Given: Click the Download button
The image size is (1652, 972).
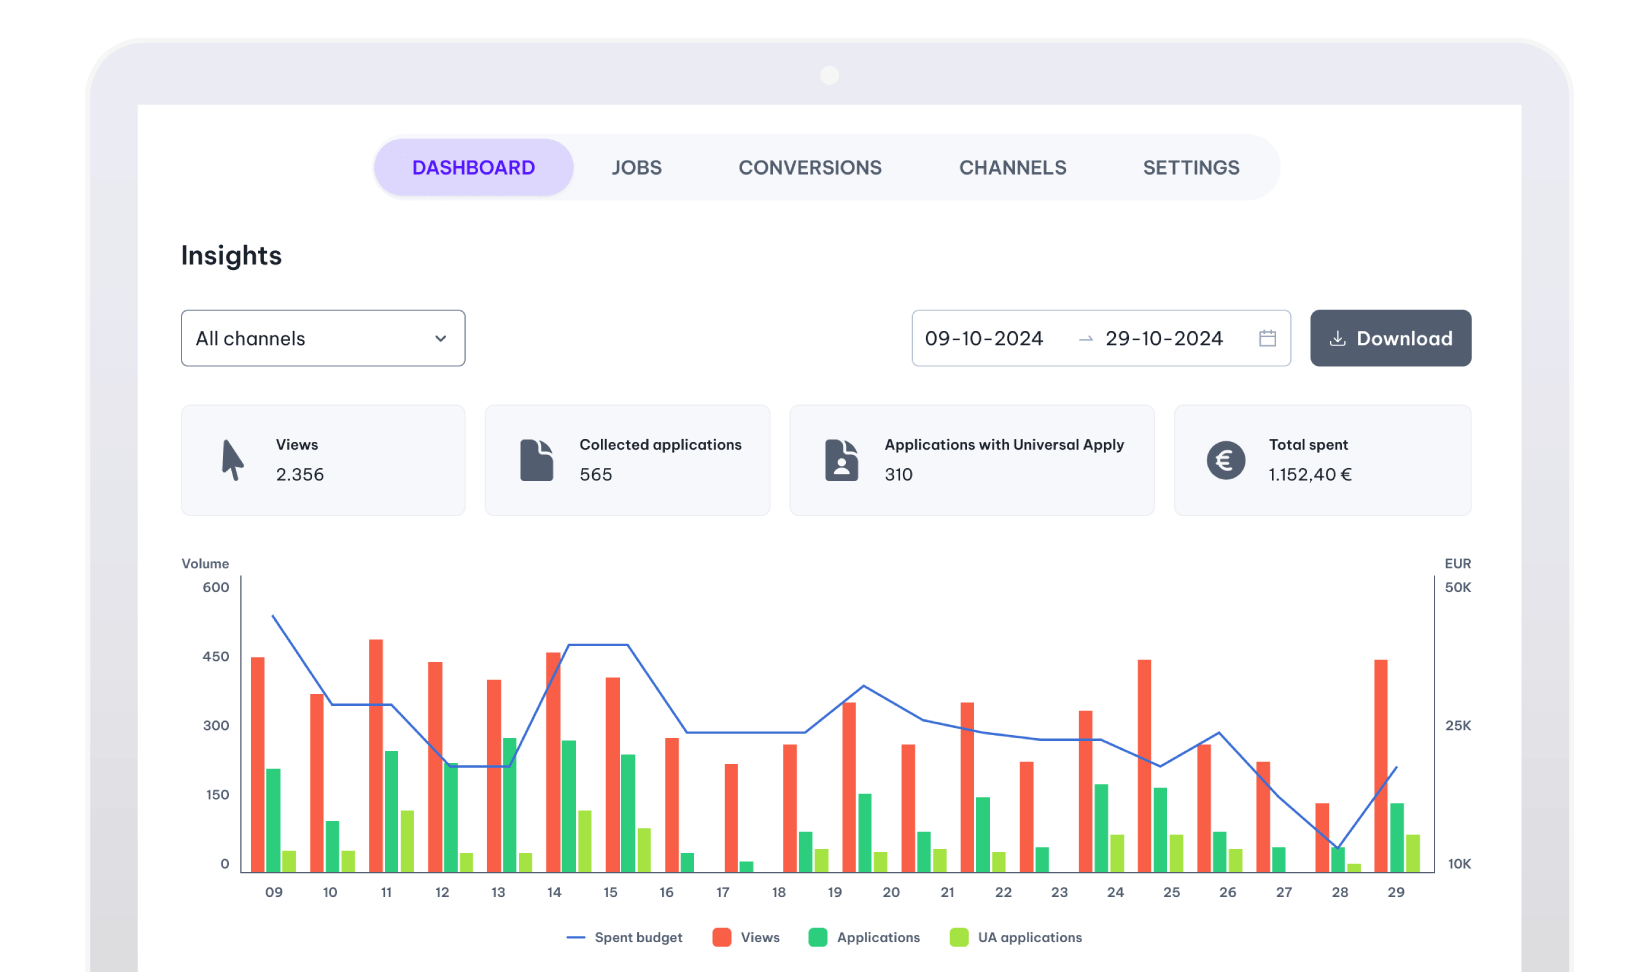Looking at the screenshot, I should pos(1390,338).
